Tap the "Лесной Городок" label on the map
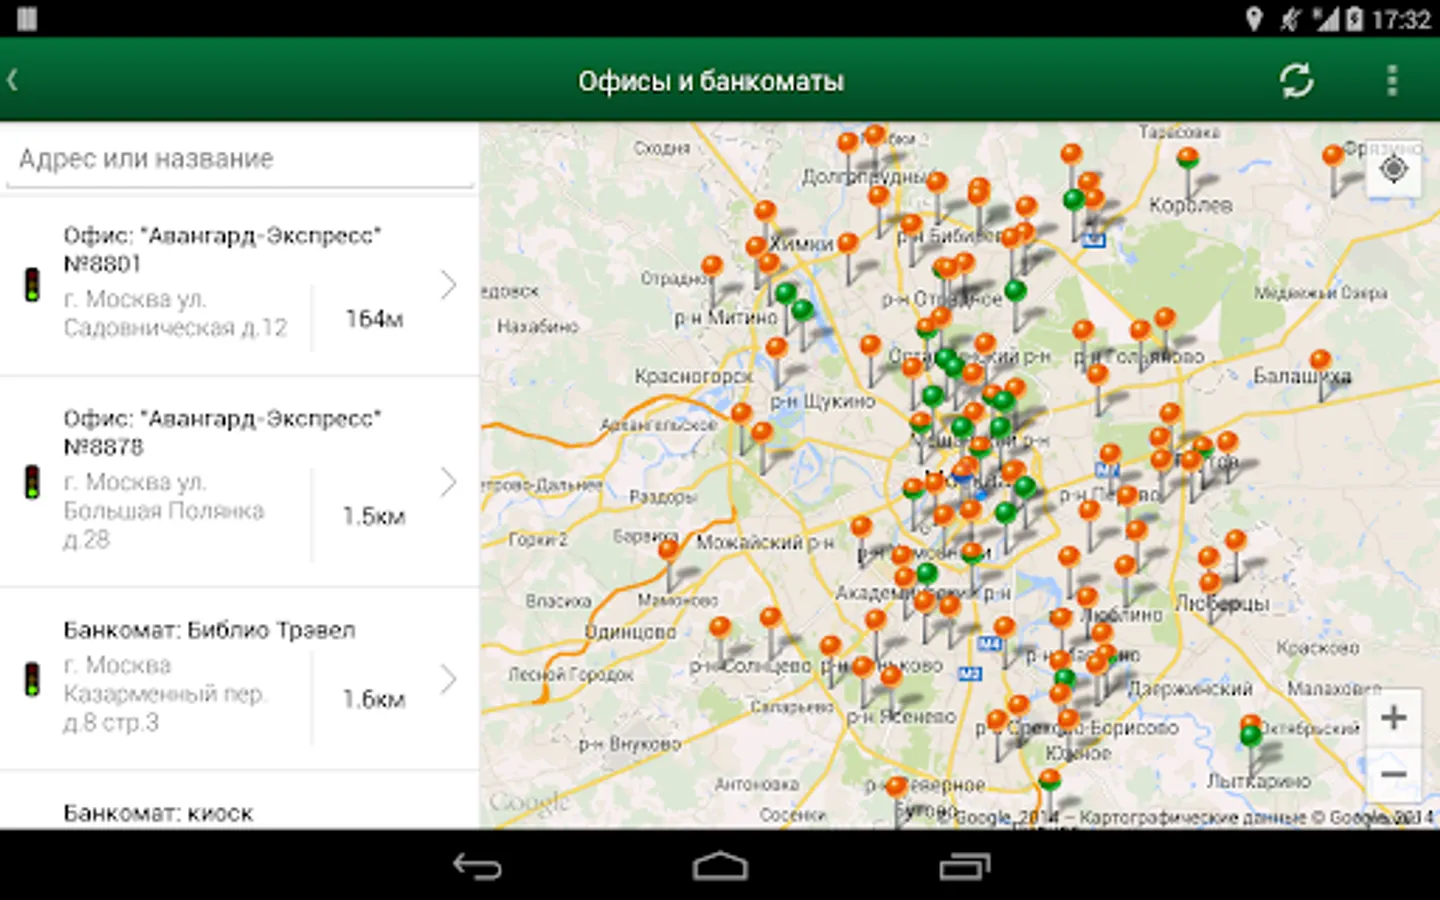 click(x=571, y=674)
